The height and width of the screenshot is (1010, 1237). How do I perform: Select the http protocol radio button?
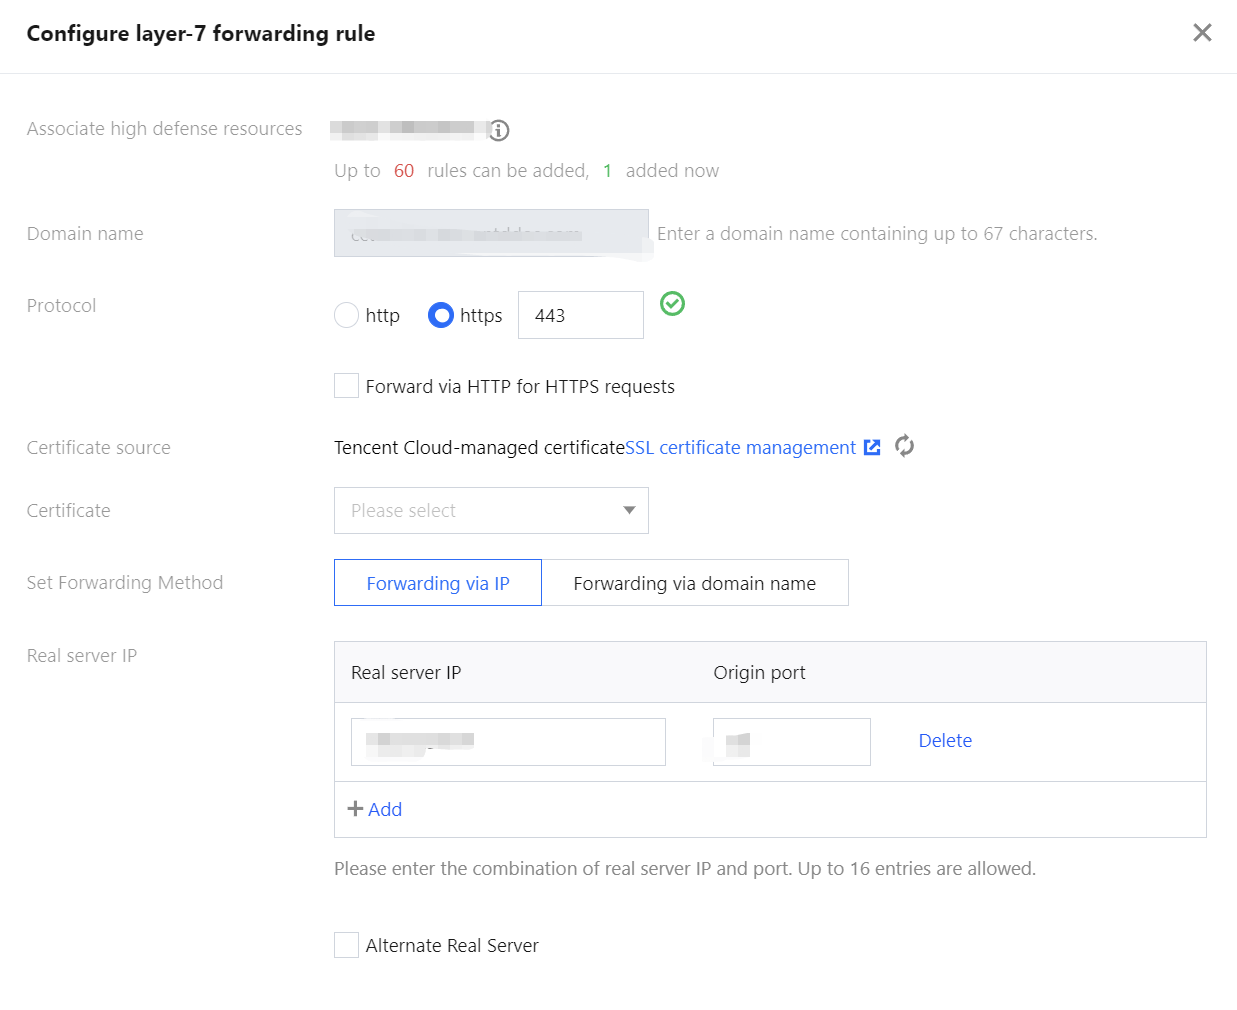pos(347,315)
